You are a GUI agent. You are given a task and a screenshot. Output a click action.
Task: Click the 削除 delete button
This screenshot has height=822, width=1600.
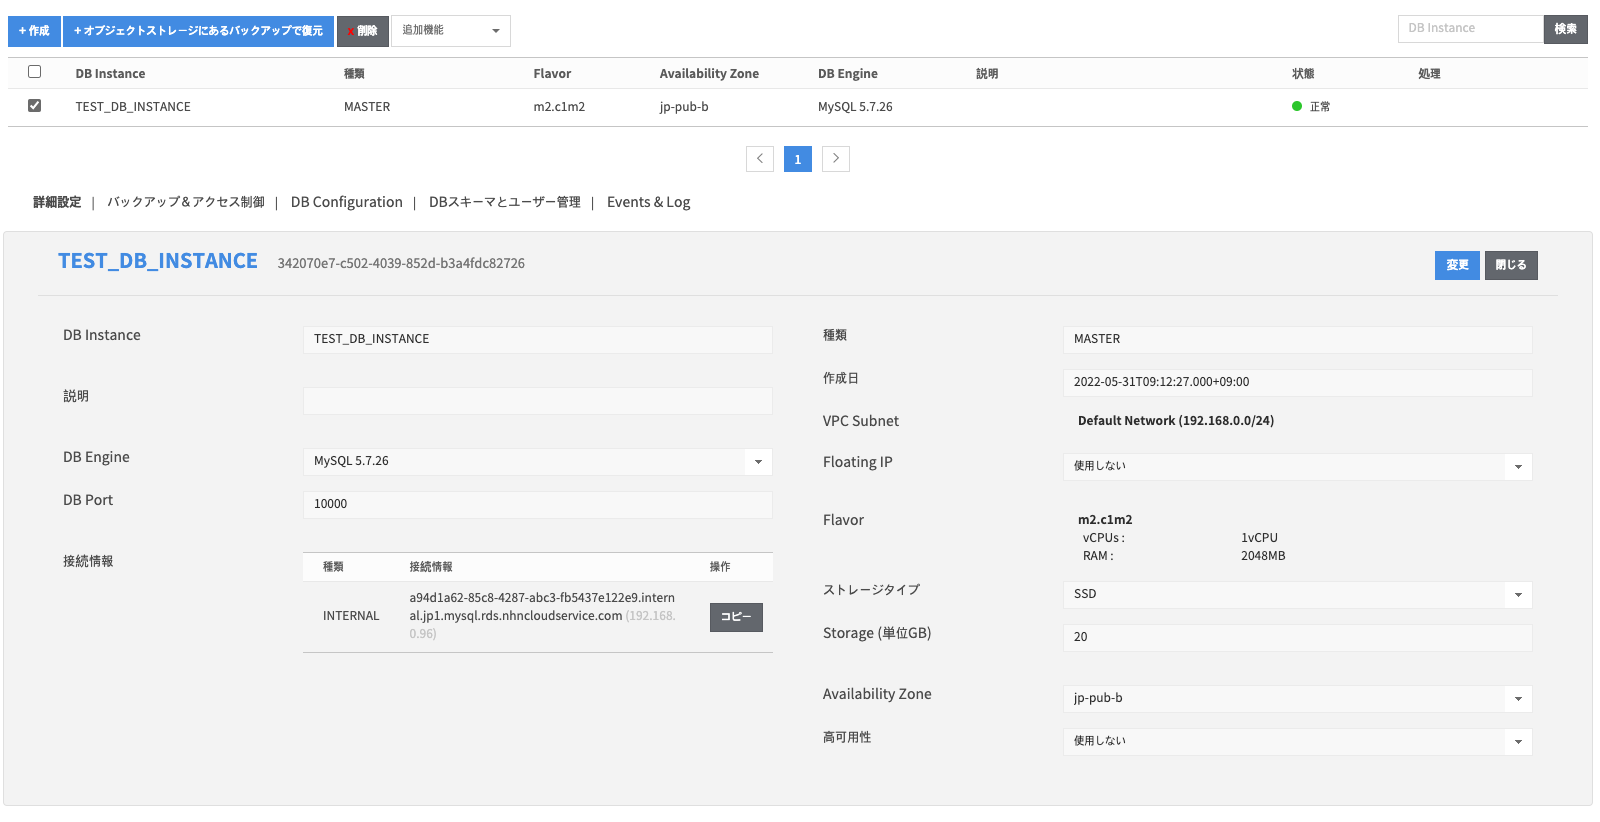(363, 31)
